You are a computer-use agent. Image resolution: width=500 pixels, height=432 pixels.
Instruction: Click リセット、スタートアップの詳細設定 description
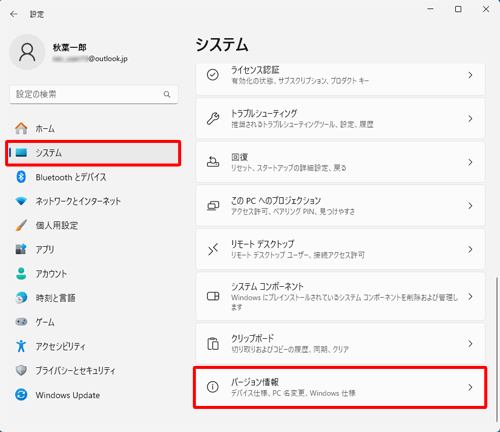(x=289, y=168)
